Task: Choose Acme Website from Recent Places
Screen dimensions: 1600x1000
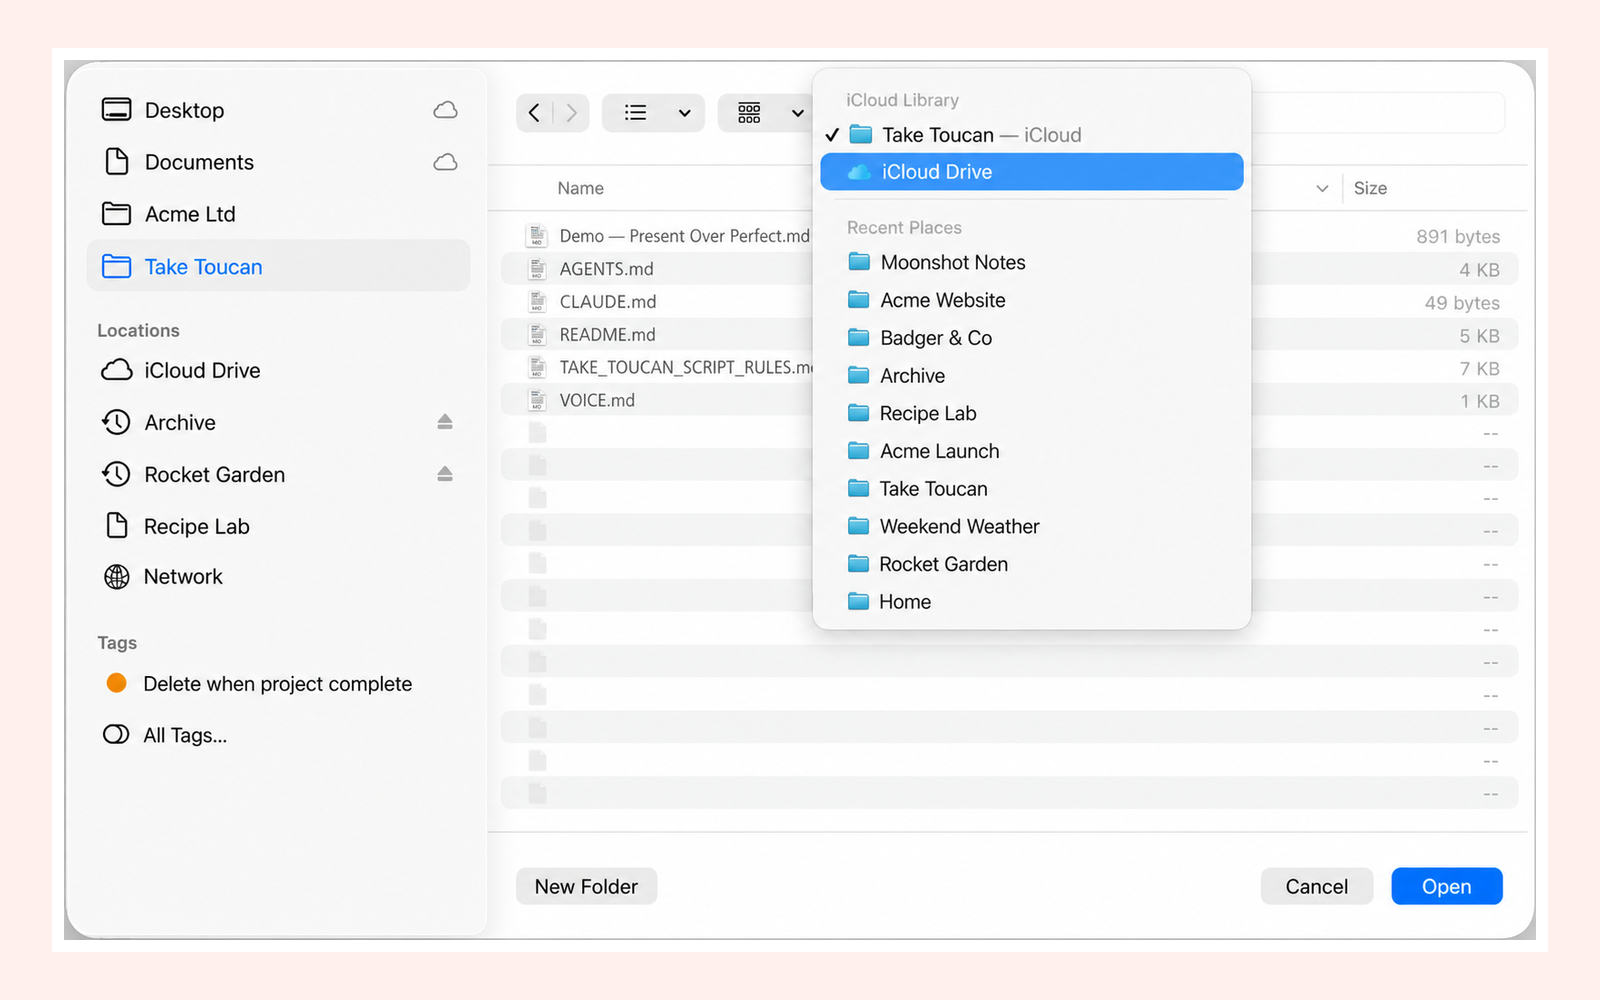Action: click(1031, 300)
